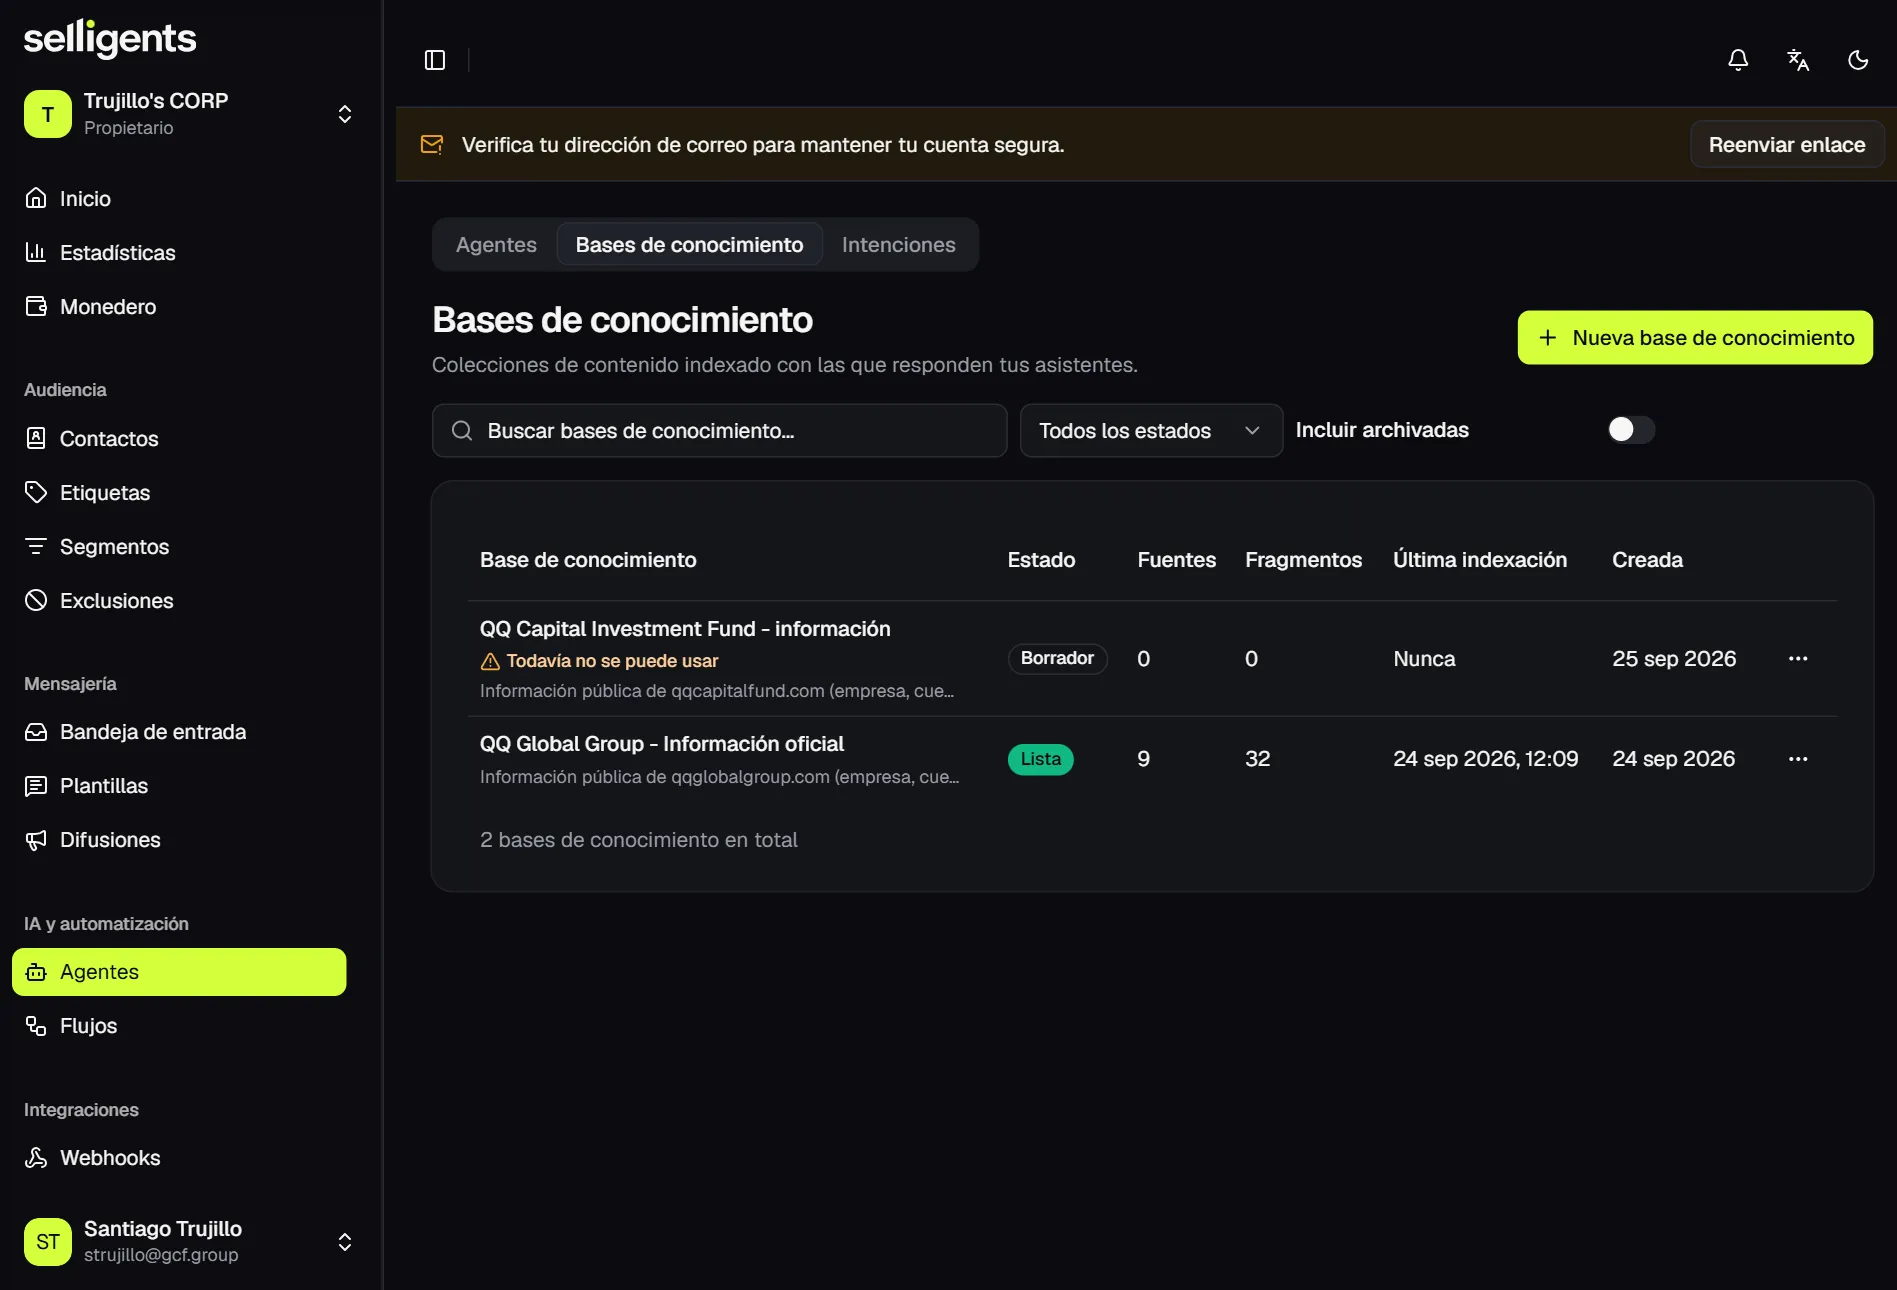Click the Estadísticas chart icon
Image resolution: width=1897 pixels, height=1290 pixels.
[36, 252]
